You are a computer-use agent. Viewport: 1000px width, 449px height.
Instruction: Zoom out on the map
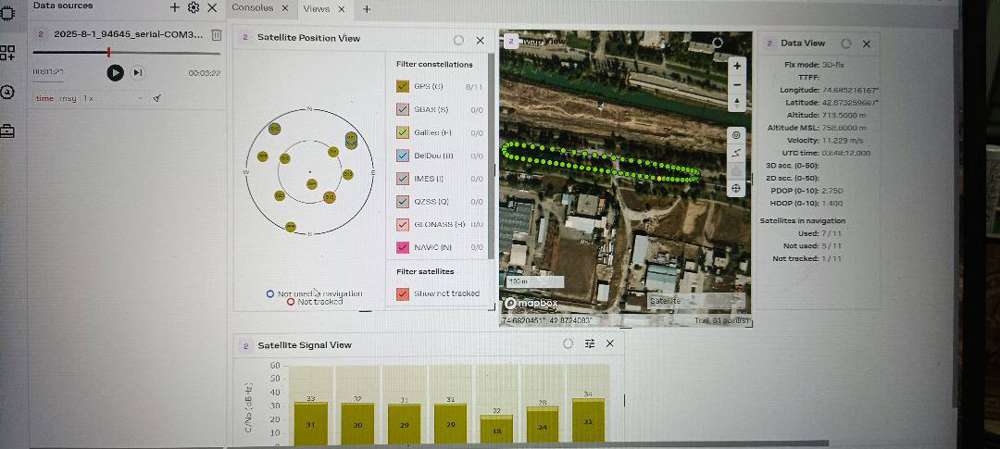[x=737, y=85]
